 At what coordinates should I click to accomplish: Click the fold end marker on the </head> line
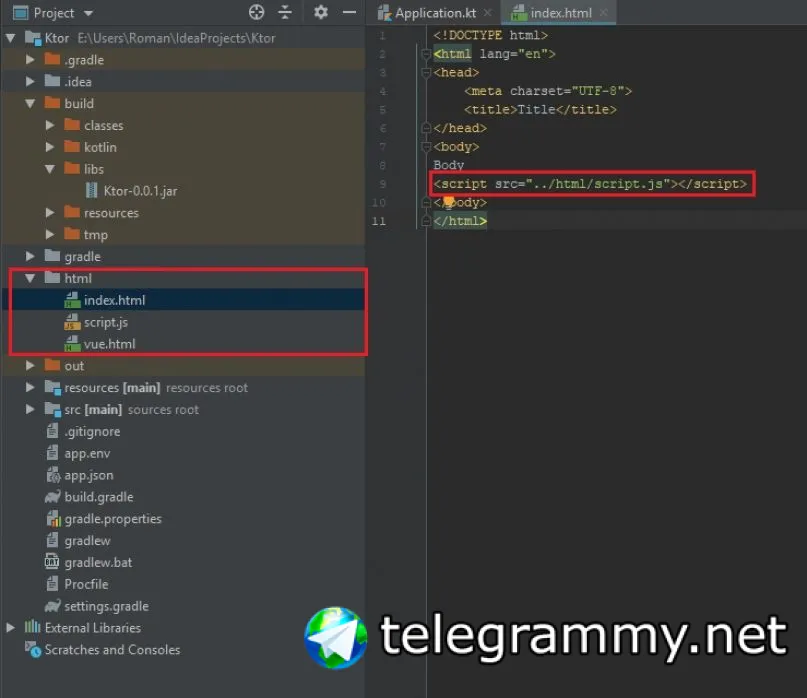pos(426,128)
